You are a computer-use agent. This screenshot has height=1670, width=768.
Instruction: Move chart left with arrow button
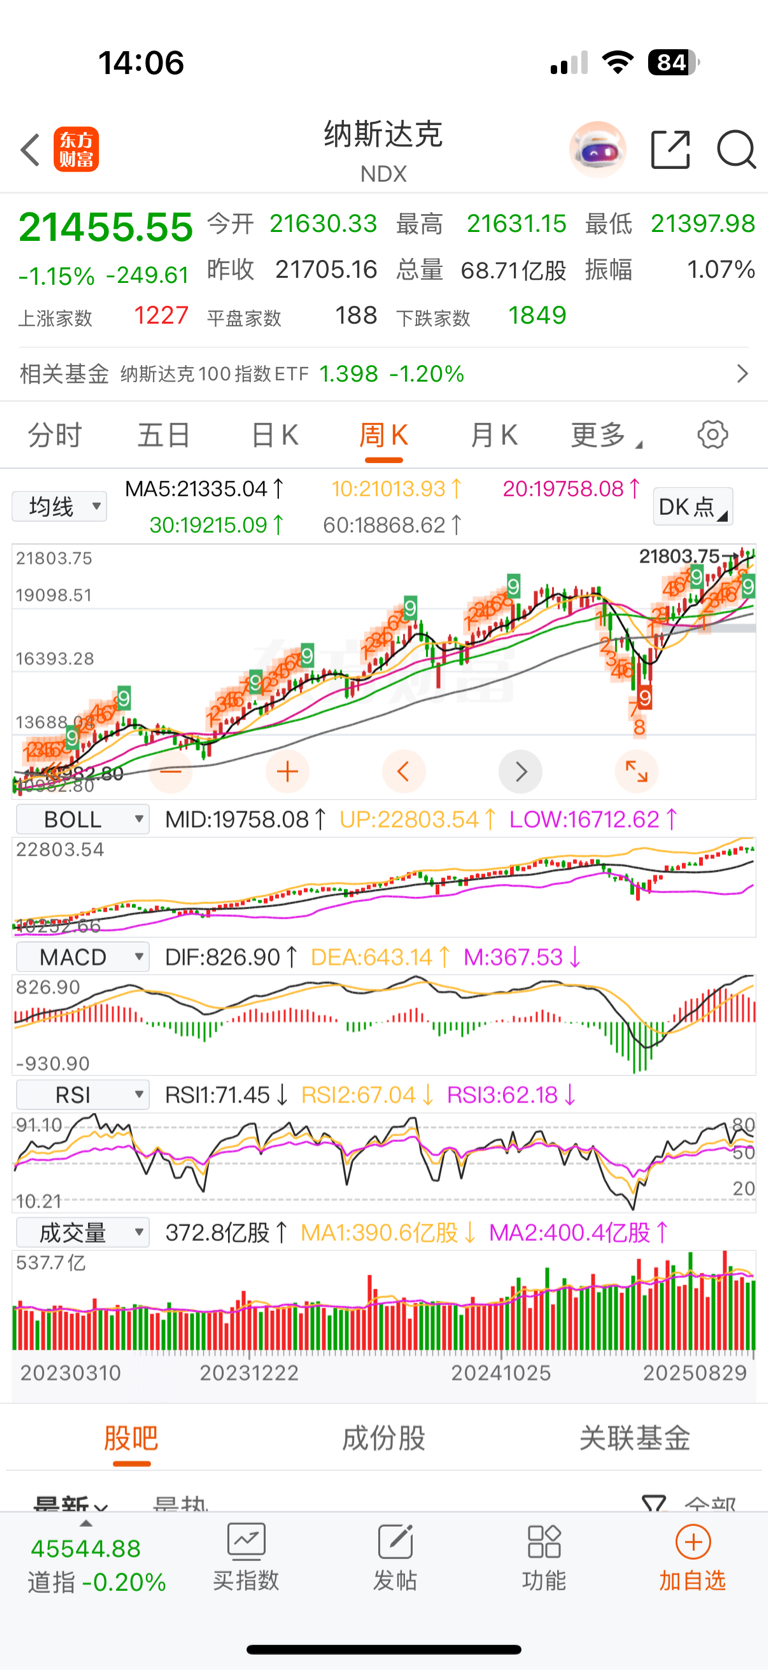404,771
